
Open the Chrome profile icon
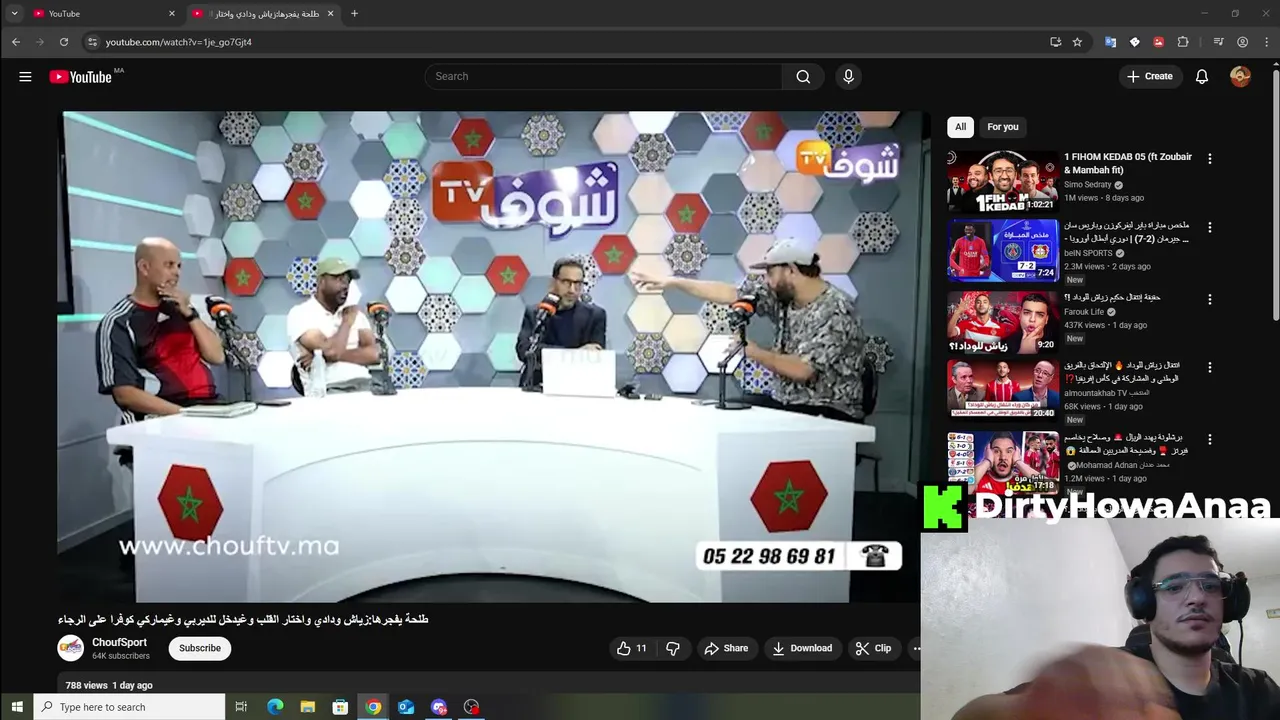point(1242,42)
